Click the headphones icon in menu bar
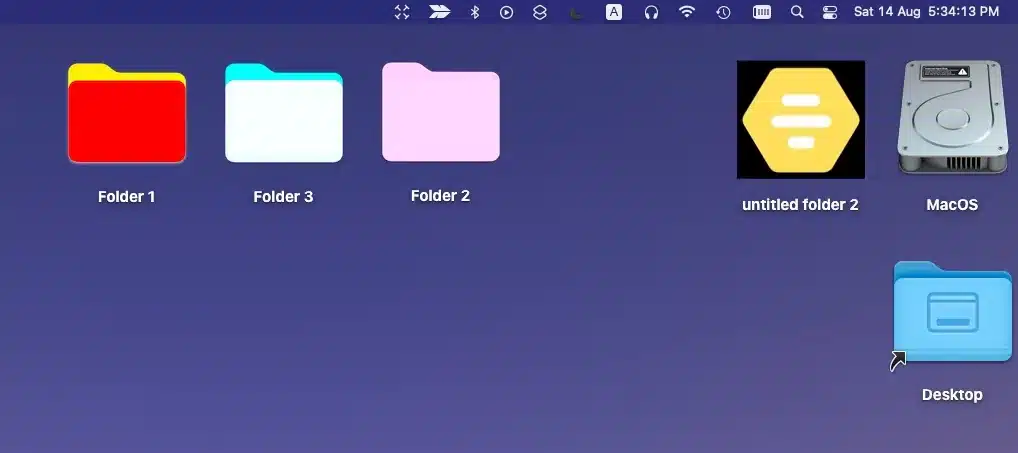This screenshot has width=1018, height=453. coord(651,12)
